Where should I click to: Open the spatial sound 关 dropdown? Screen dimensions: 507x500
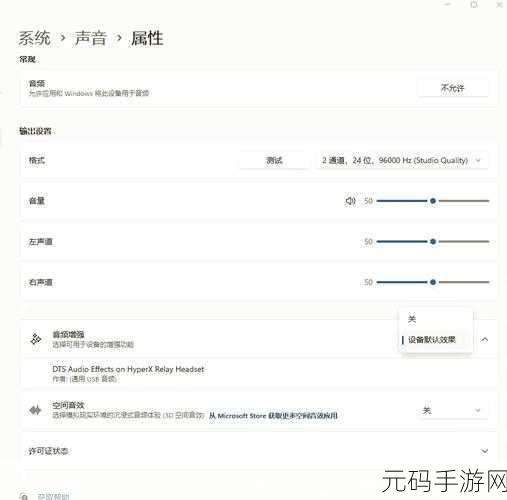pyautogui.click(x=452, y=410)
